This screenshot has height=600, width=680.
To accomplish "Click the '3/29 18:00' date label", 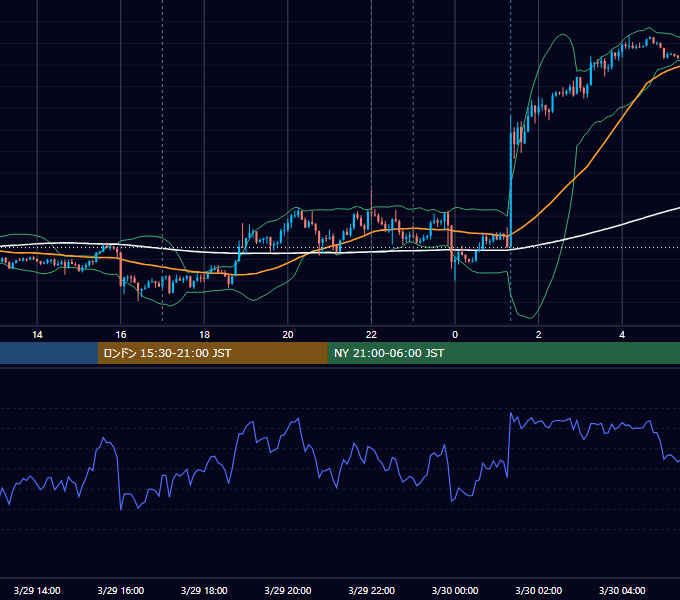I will point(204,590).
